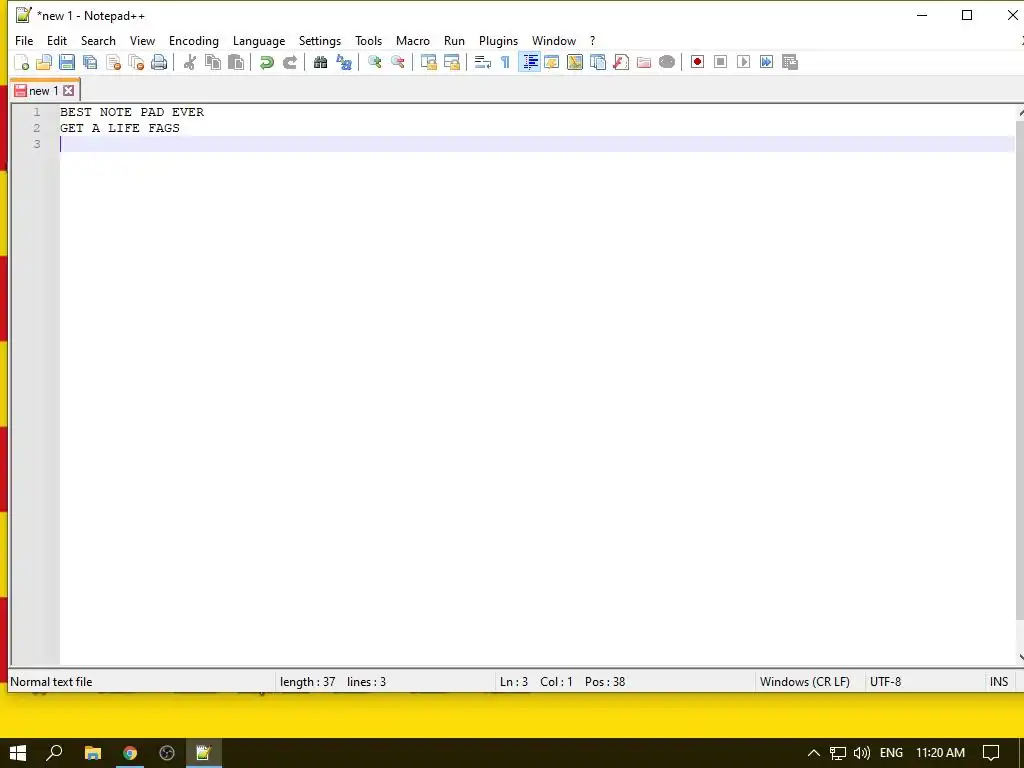Image resolution: width=1024 pixels, height=768 pixels.
Task: Open Find with the binoculars icon
Action: (320, 62)
